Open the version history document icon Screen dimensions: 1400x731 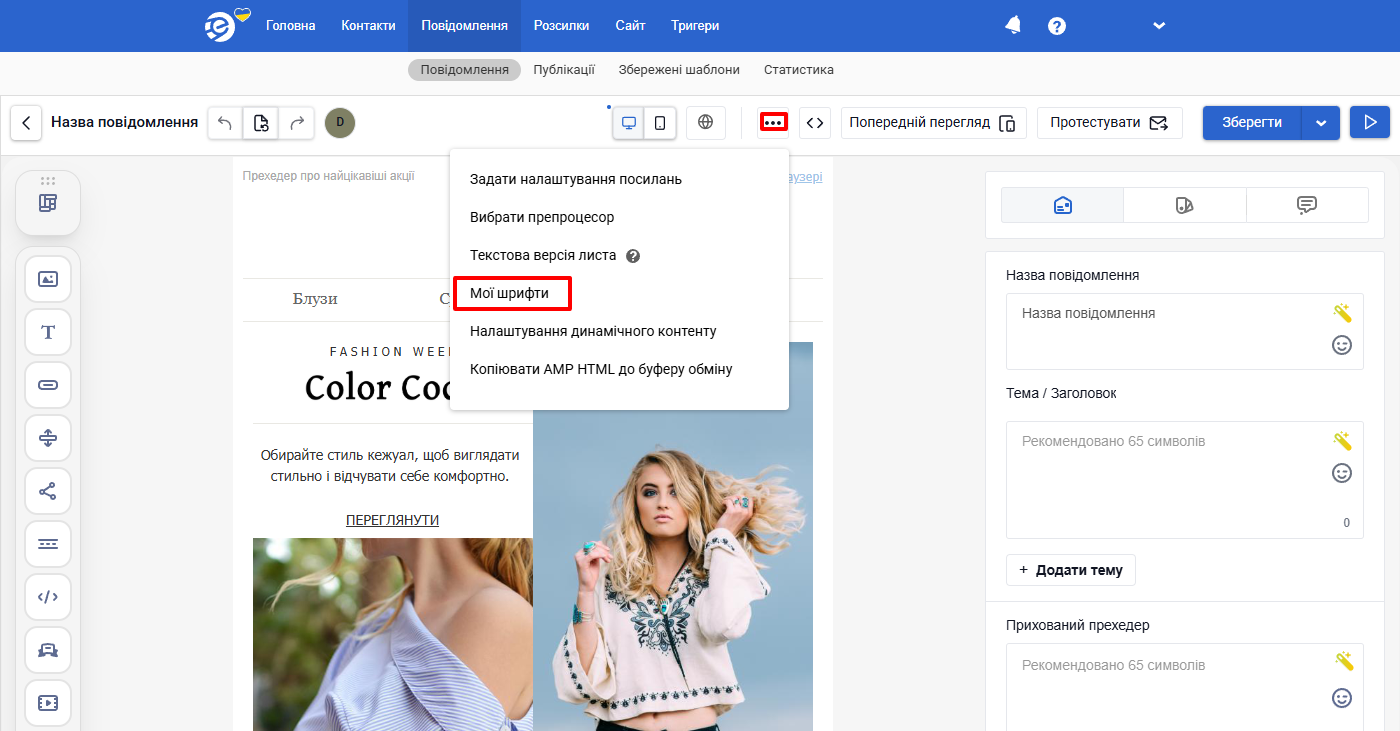(x=261, y=123)
